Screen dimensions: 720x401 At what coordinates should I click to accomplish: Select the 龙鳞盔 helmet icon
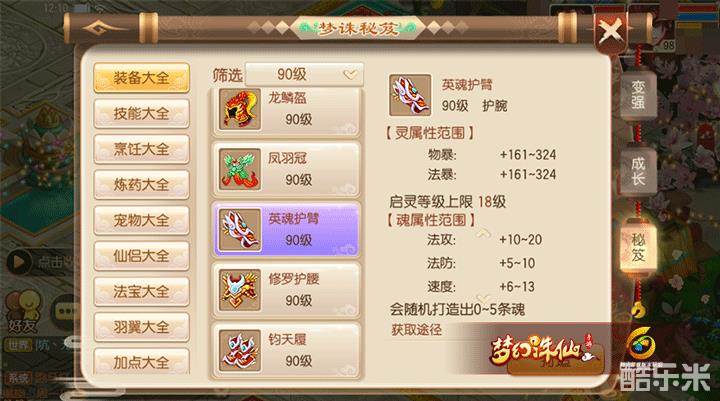coord(240,109)
